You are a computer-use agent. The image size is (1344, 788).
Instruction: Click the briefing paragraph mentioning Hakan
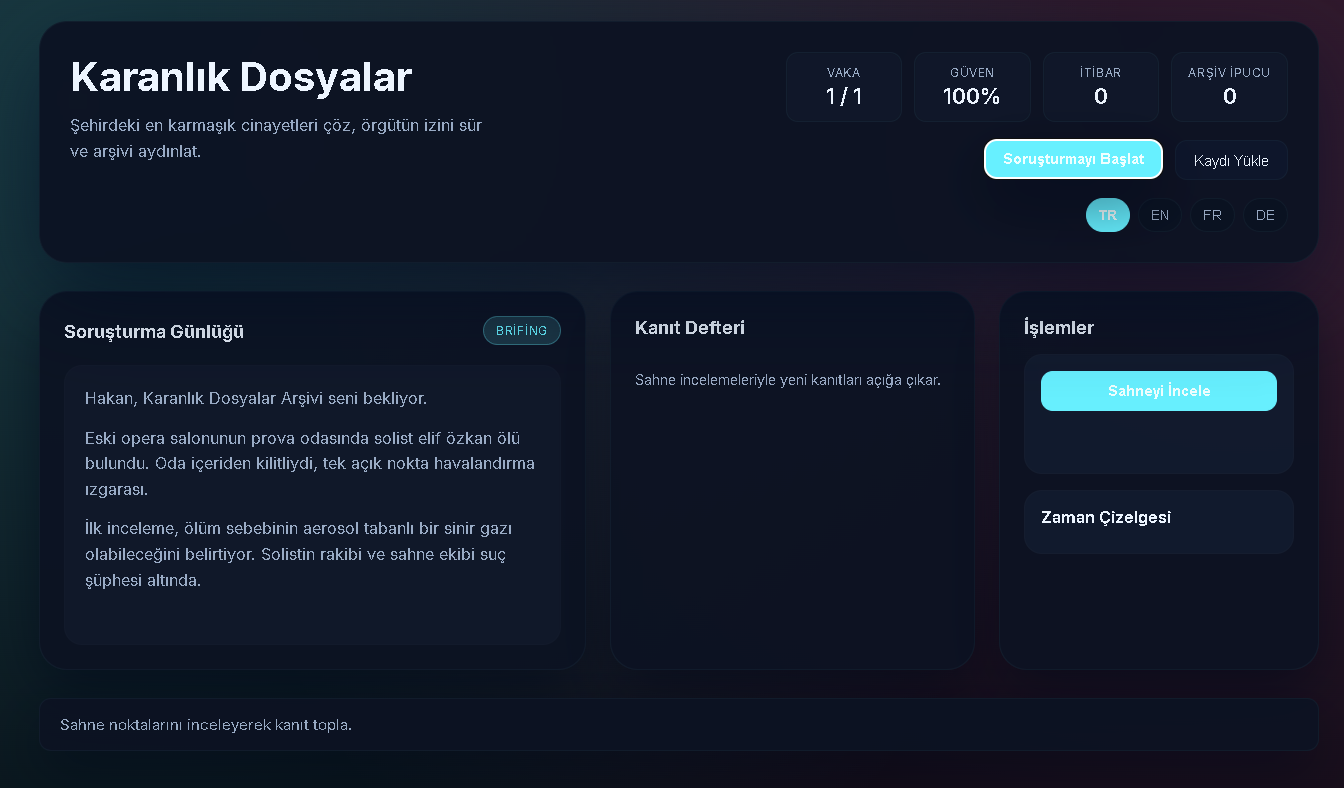[x=256, y=399]
